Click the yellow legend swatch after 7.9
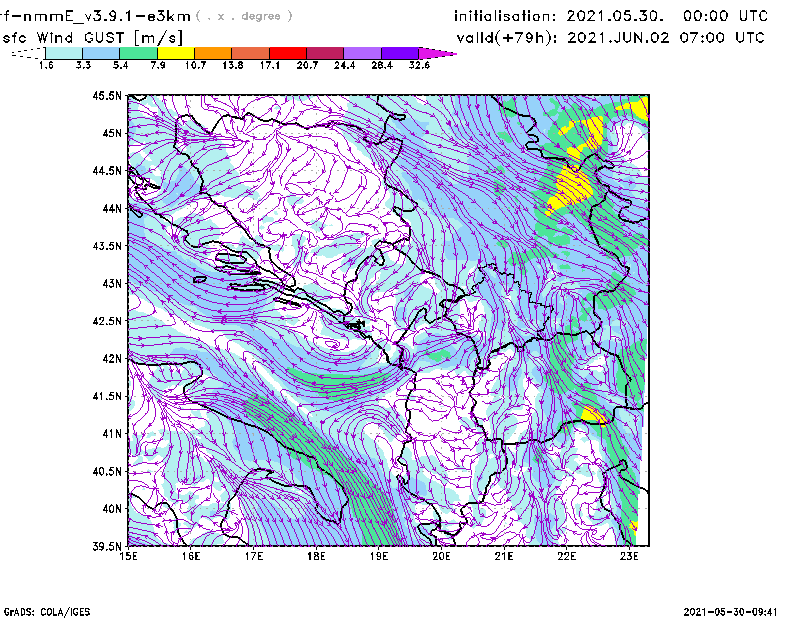The width and height of the screenshot is (800, 618). 176,53
